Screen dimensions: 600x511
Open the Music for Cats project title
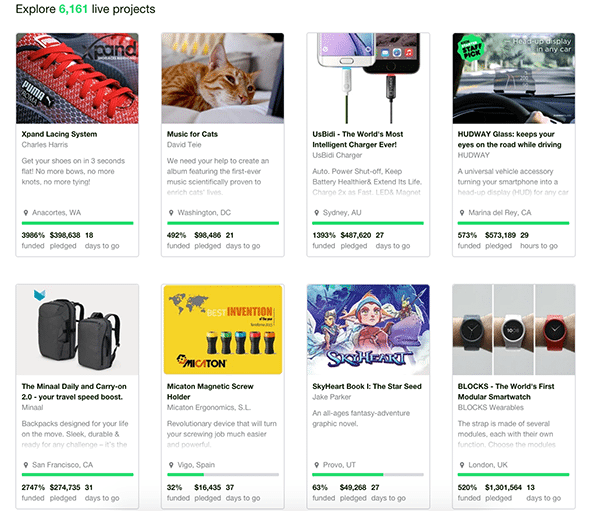[194, 133]
